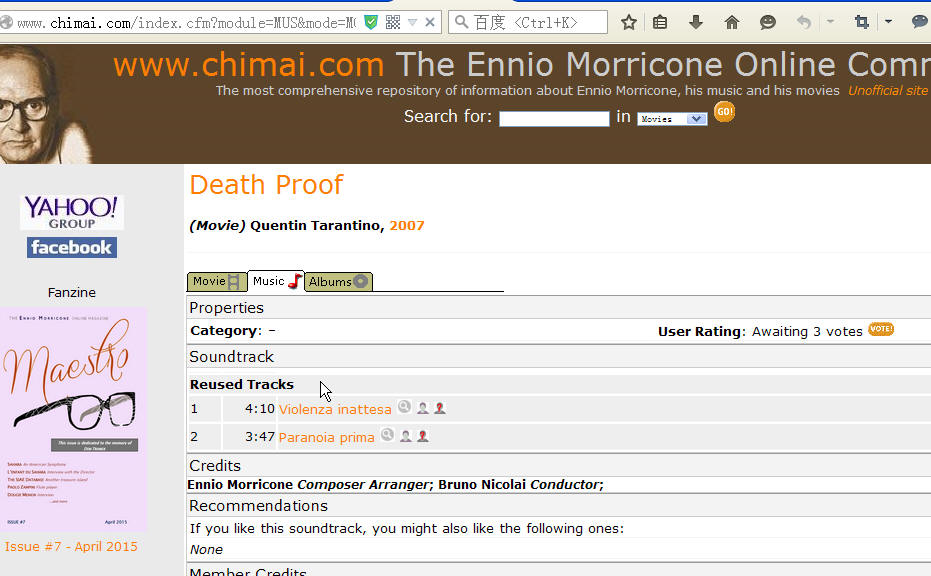Click the 'Awaiting 3 votes' rating text

coord(807,331)
